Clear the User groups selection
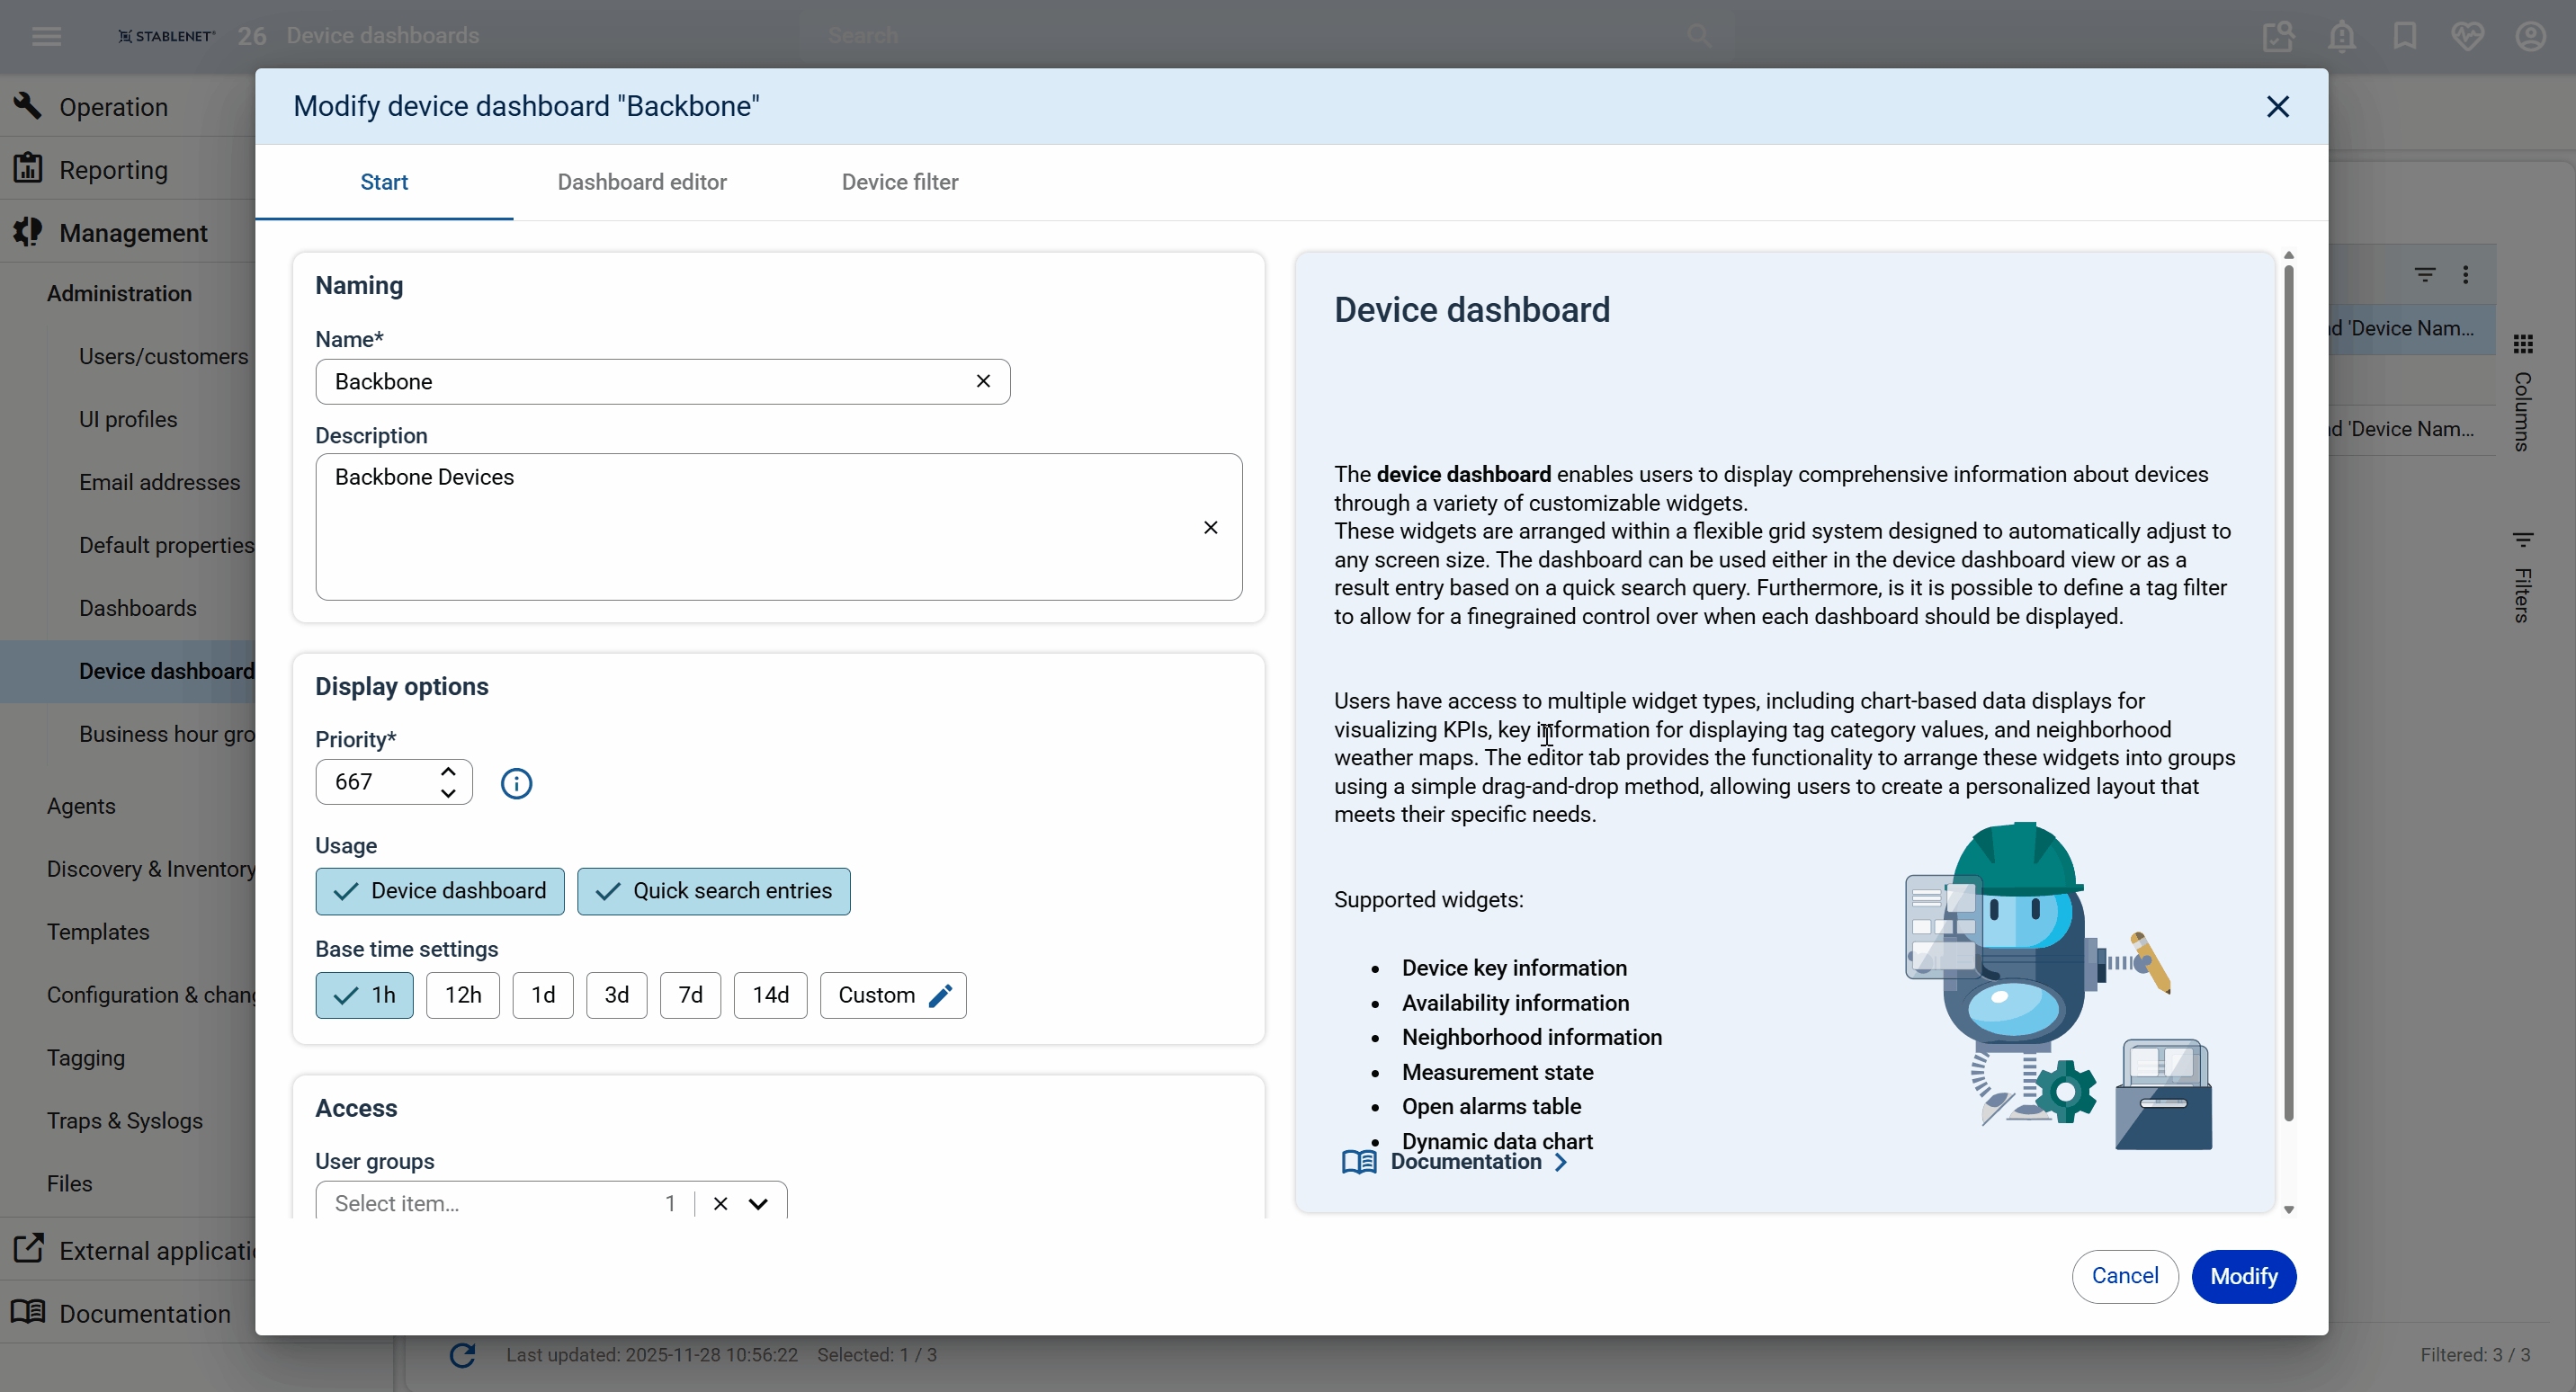2576x1392 pixels. pyautogui.click(x=720, y=1203)
